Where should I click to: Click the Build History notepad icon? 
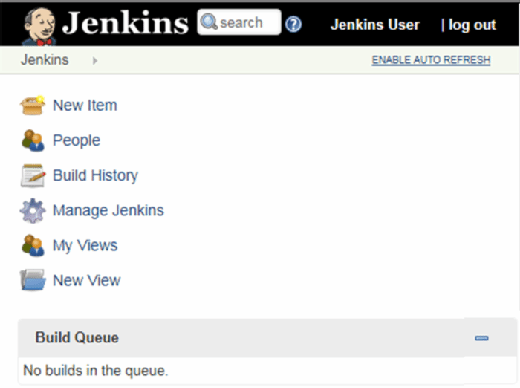point(33,175)
